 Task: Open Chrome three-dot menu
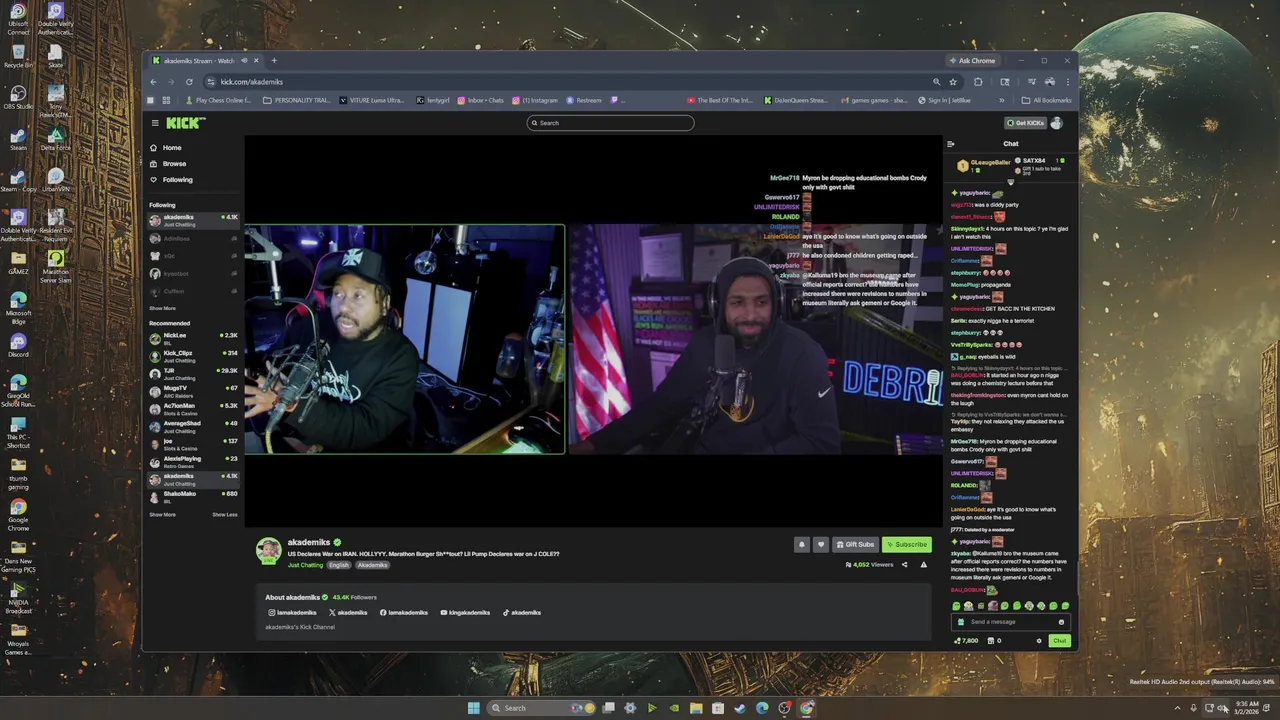pyautogui.click(x=1068, y=82)
